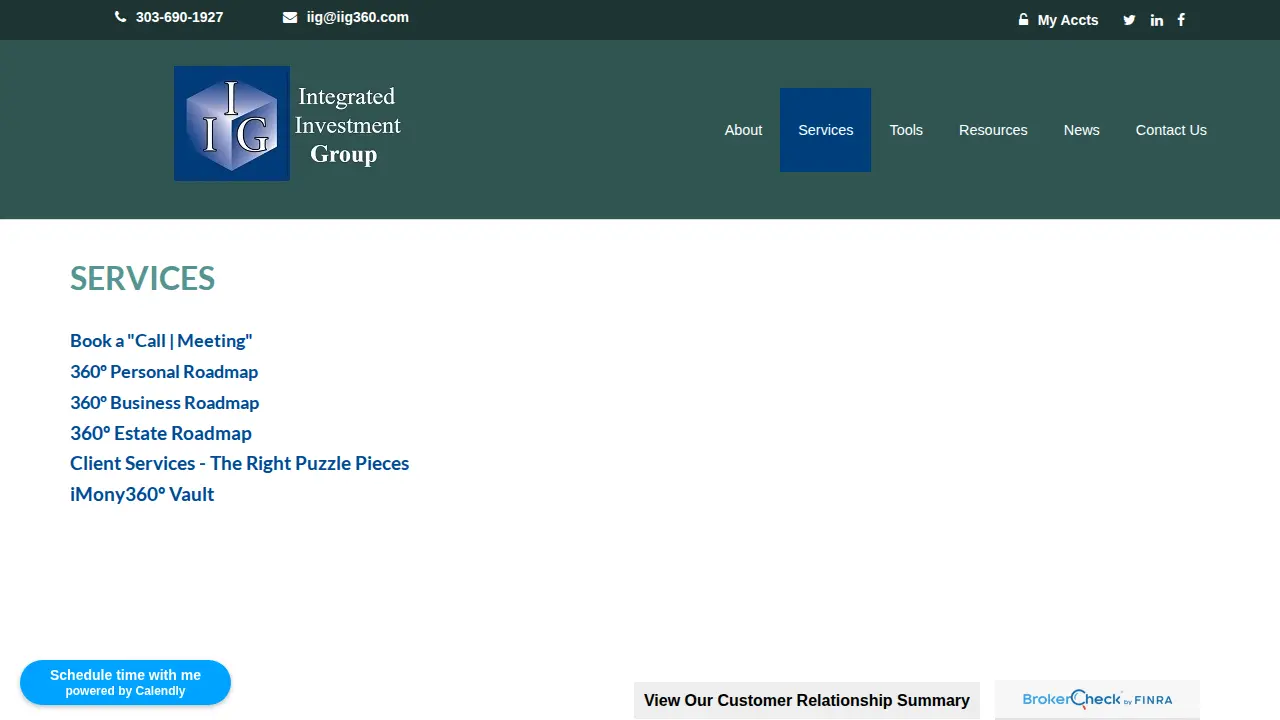Go to the Resources menu

(x=993, y=130)
